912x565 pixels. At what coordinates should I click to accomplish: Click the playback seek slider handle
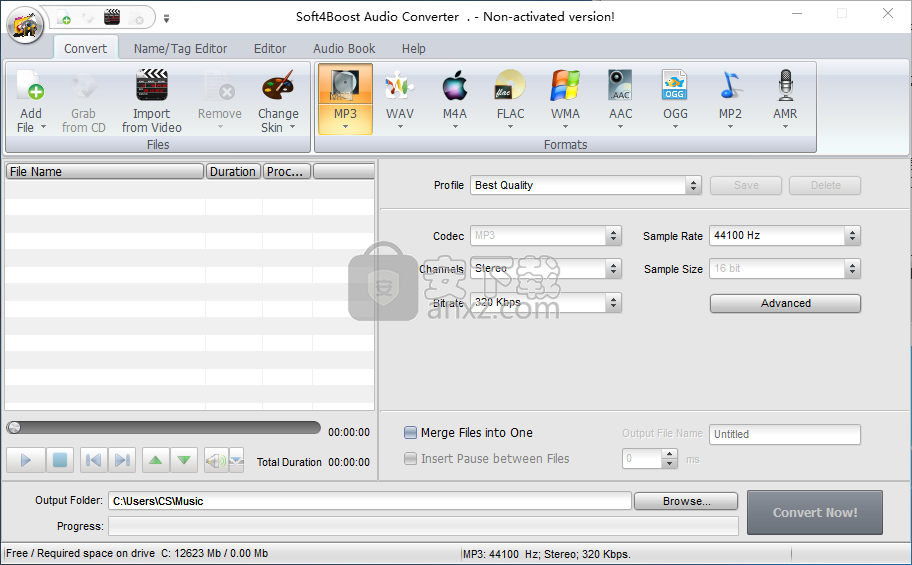[x=15, y=428]
